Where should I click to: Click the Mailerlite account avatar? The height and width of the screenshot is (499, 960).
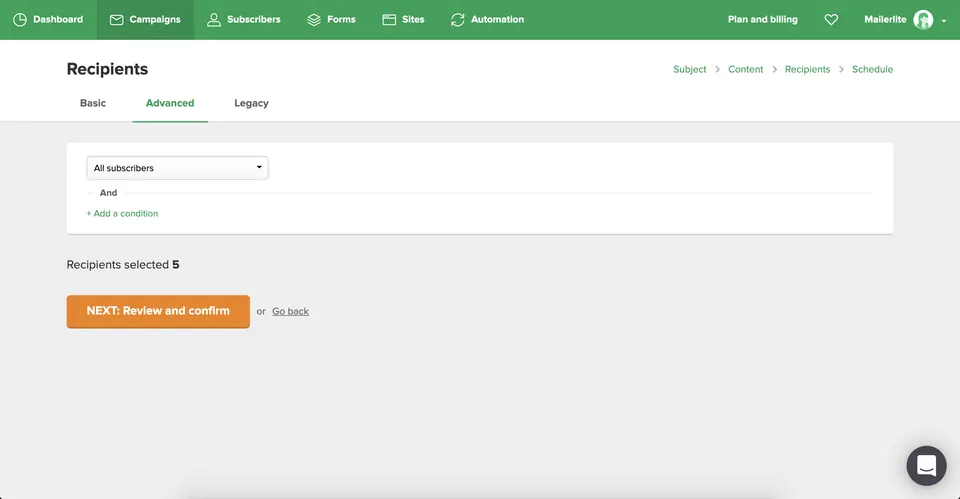(923, 20)
